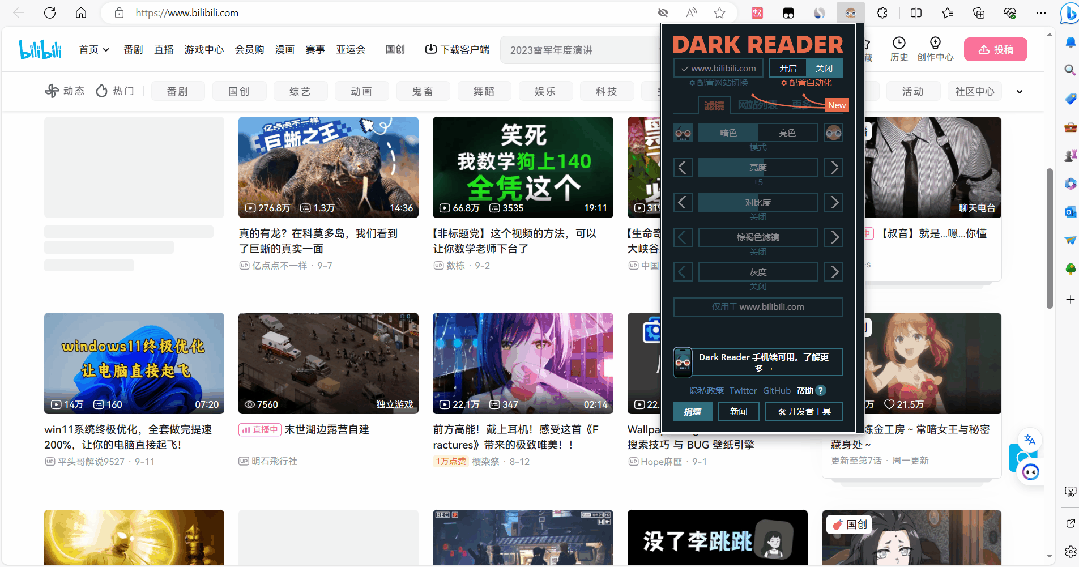
Task: Click the Tampermonkey extension icon
Action: [788, 12]
